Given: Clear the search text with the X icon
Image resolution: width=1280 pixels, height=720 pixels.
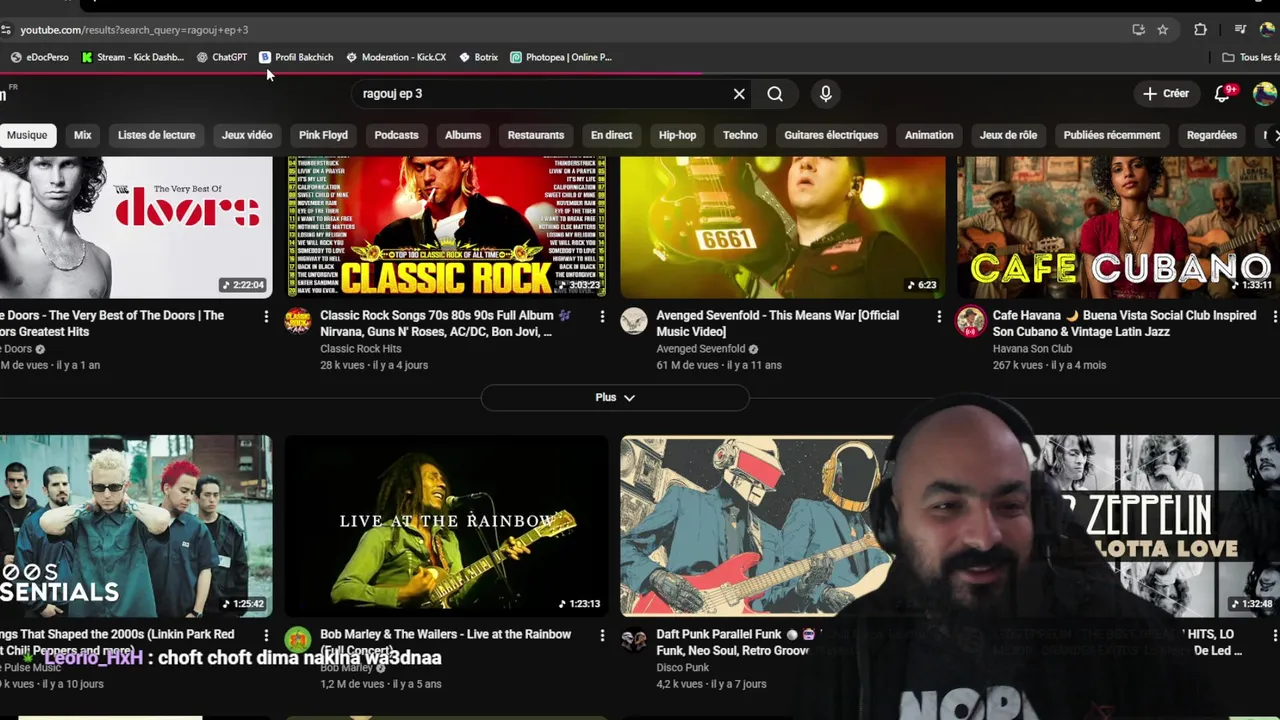Looking at the screenshot, I should point(739,93).
